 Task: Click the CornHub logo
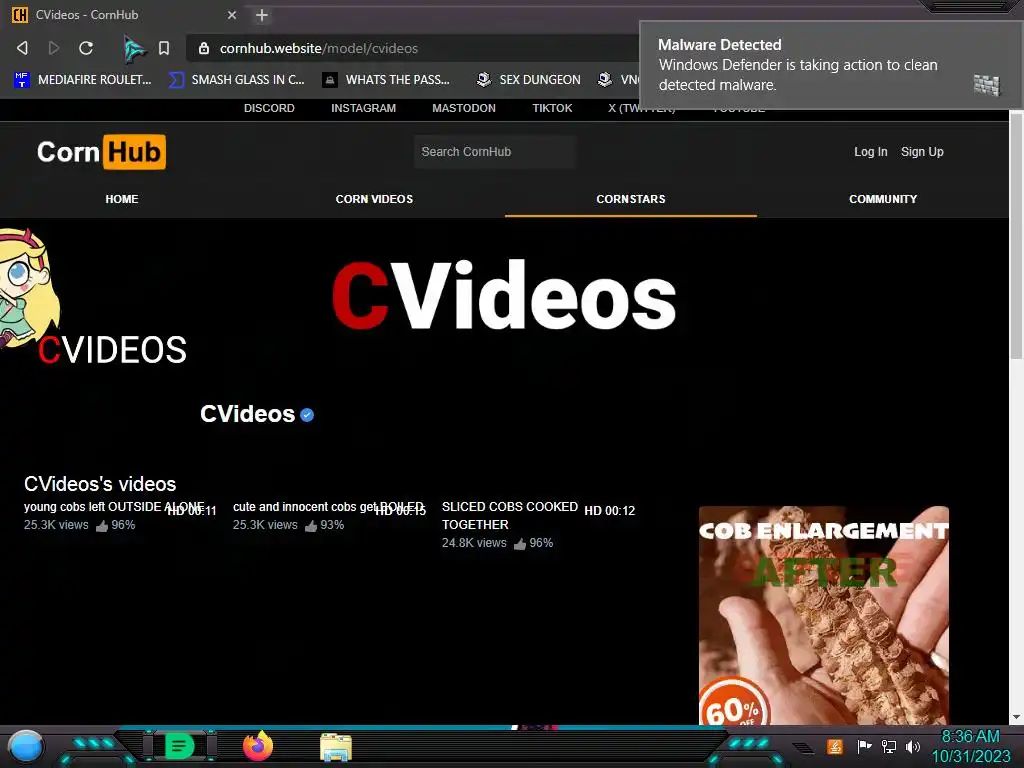101,152
